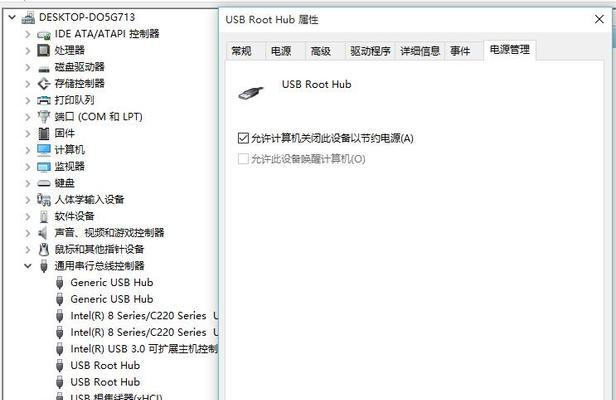The image size is (616, 400).
Task: Select the mouse (鼠标) device category icon
Action: point(44,250)
